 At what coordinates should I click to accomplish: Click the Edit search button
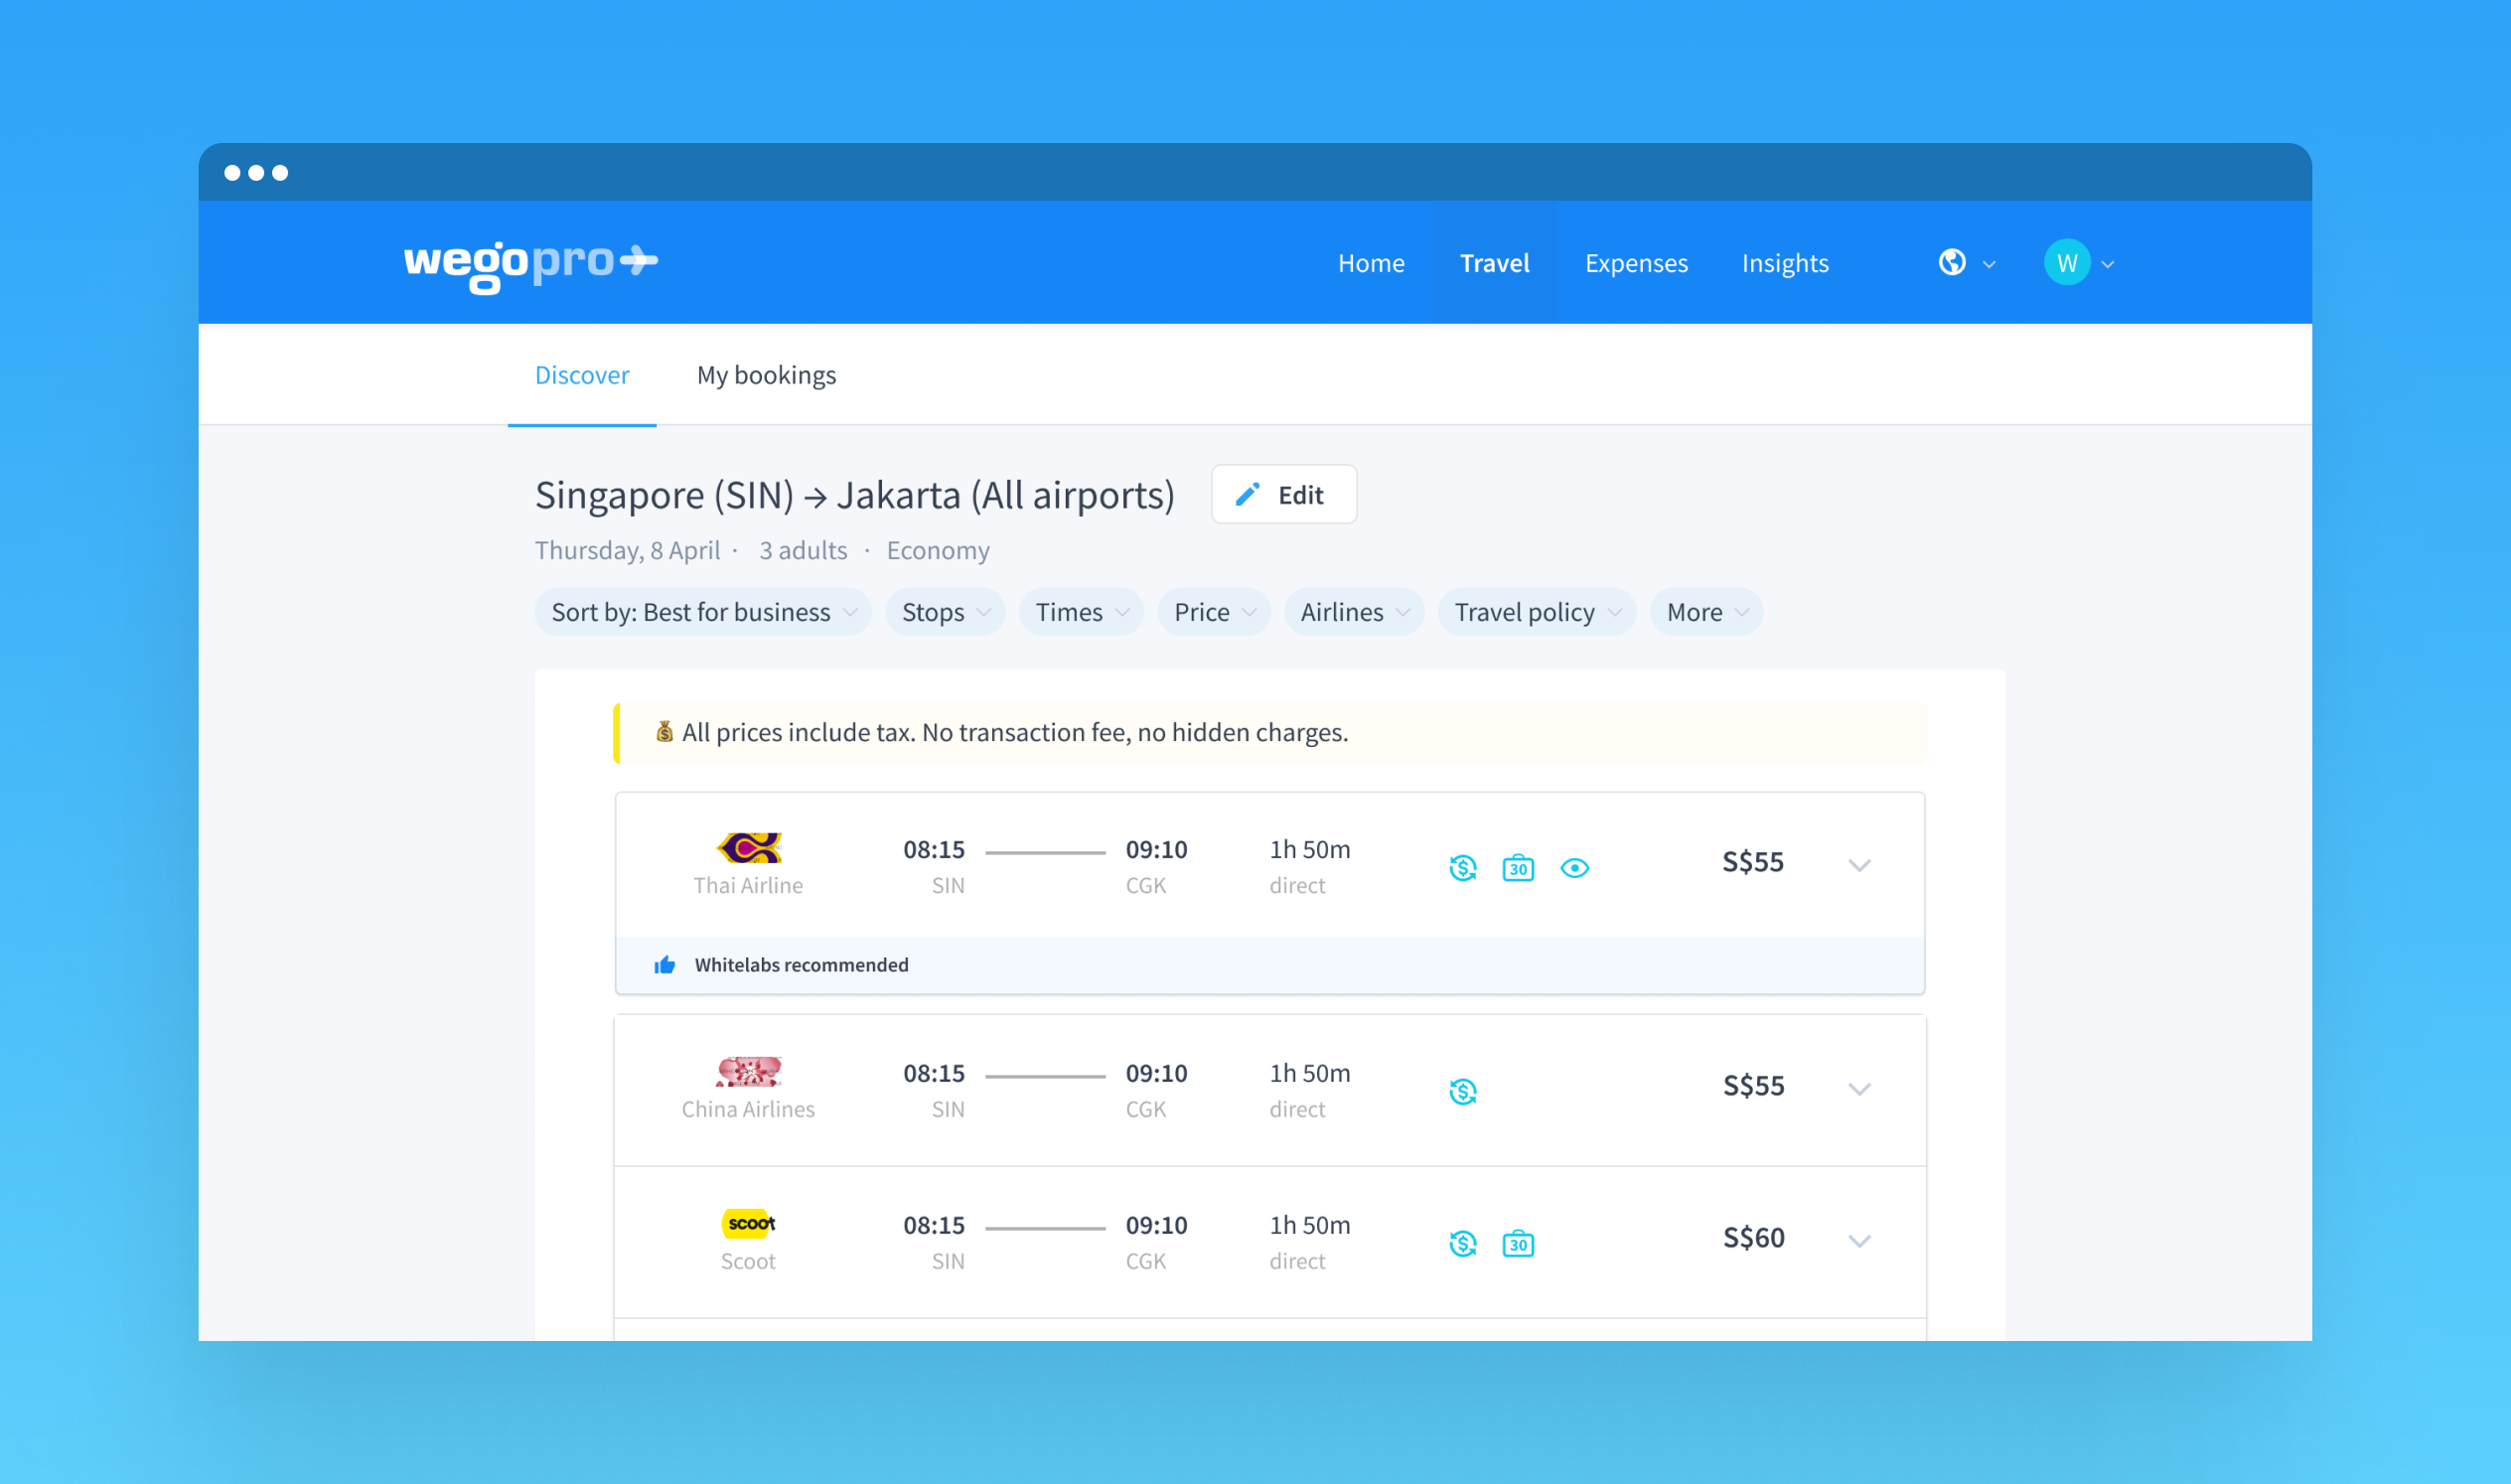pyautogui.click(x=1283, y=494)
